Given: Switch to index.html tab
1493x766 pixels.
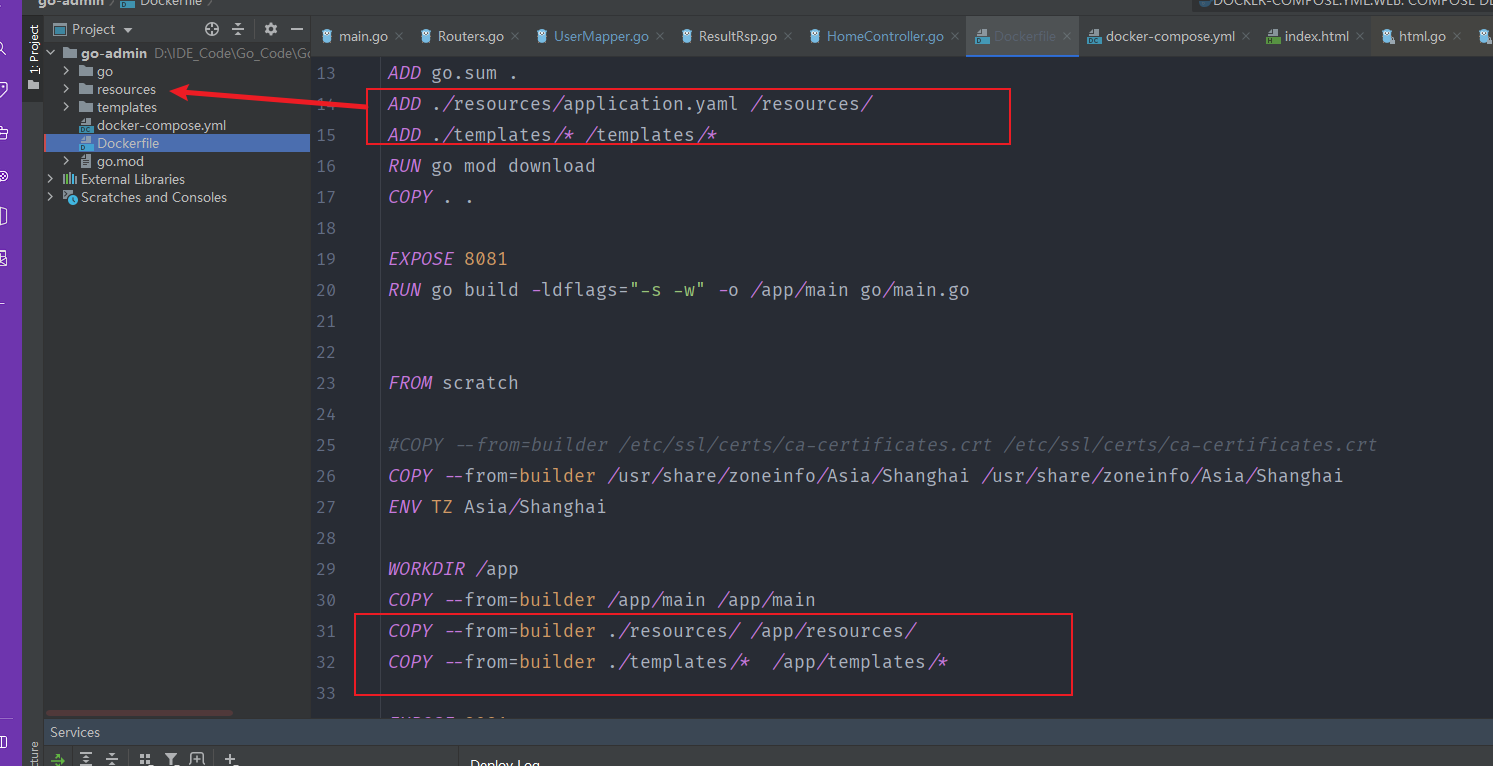Looking at the screenshot, I should 1316,36.
